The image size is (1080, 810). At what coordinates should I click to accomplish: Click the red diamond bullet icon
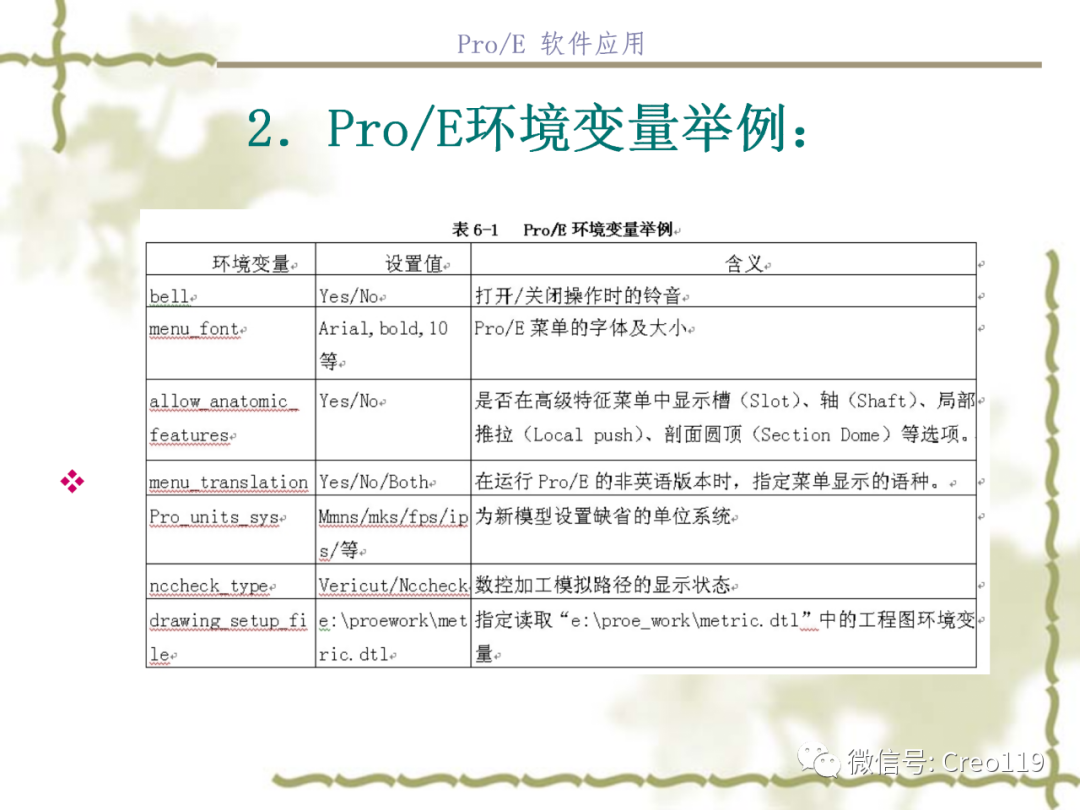(x=70, y=480)
